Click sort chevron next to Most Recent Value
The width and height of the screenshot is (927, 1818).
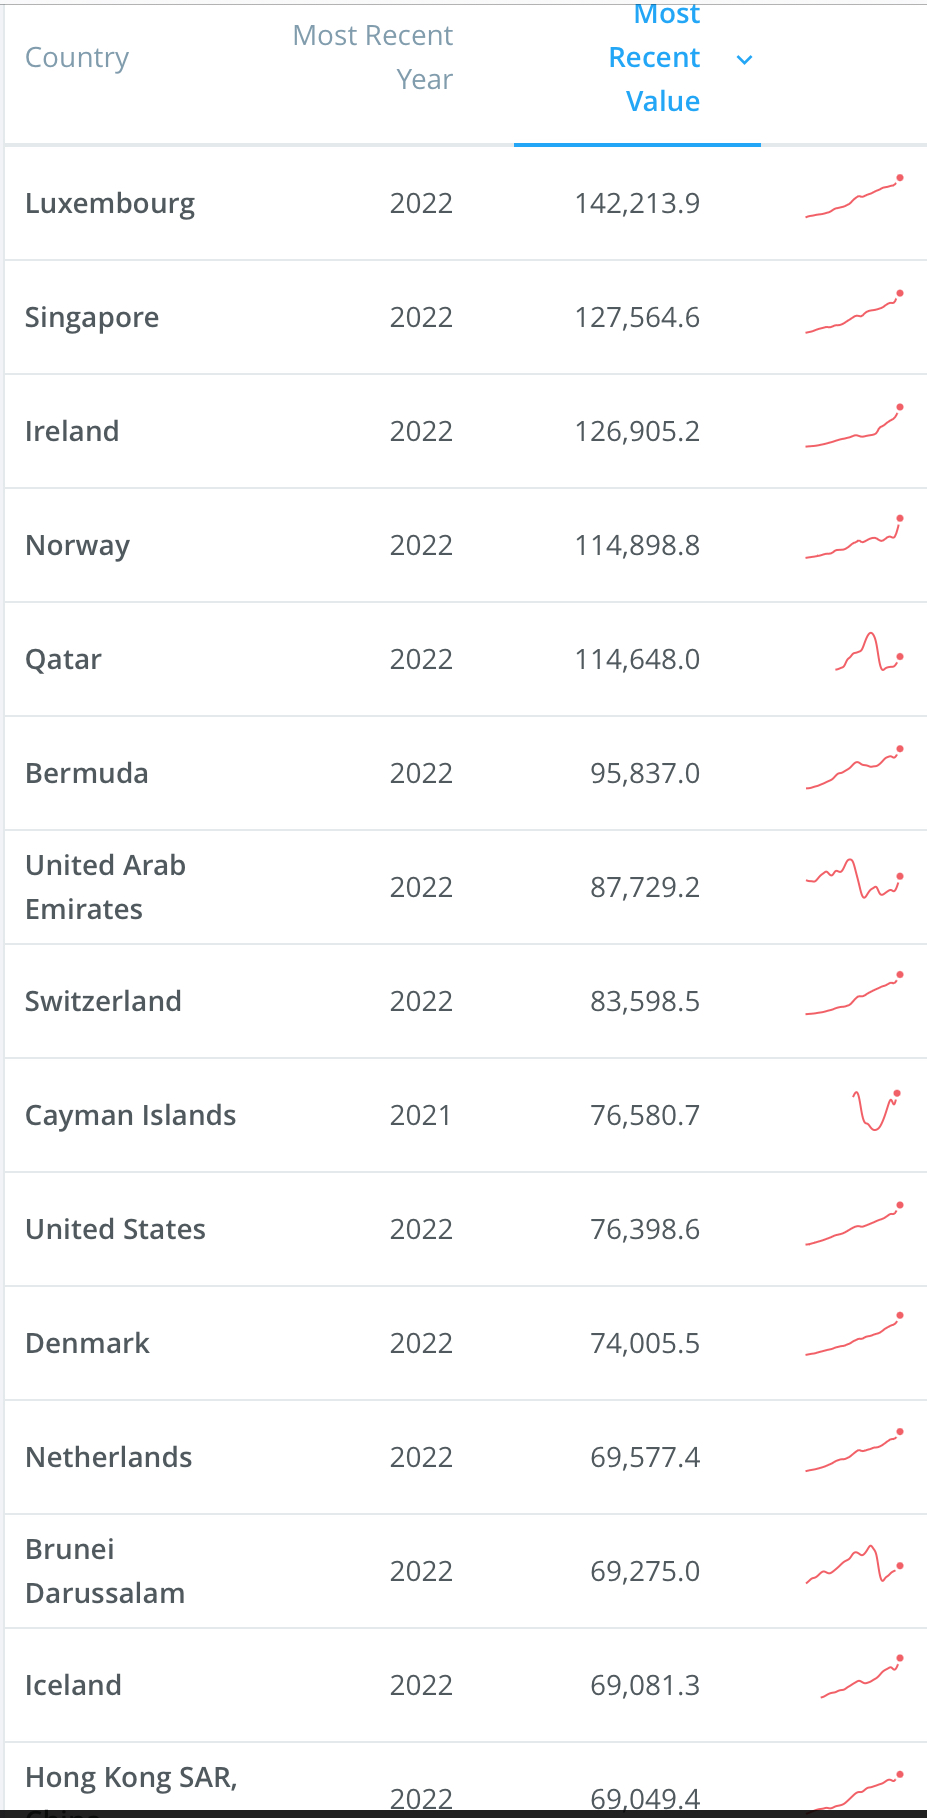point(744,60)
